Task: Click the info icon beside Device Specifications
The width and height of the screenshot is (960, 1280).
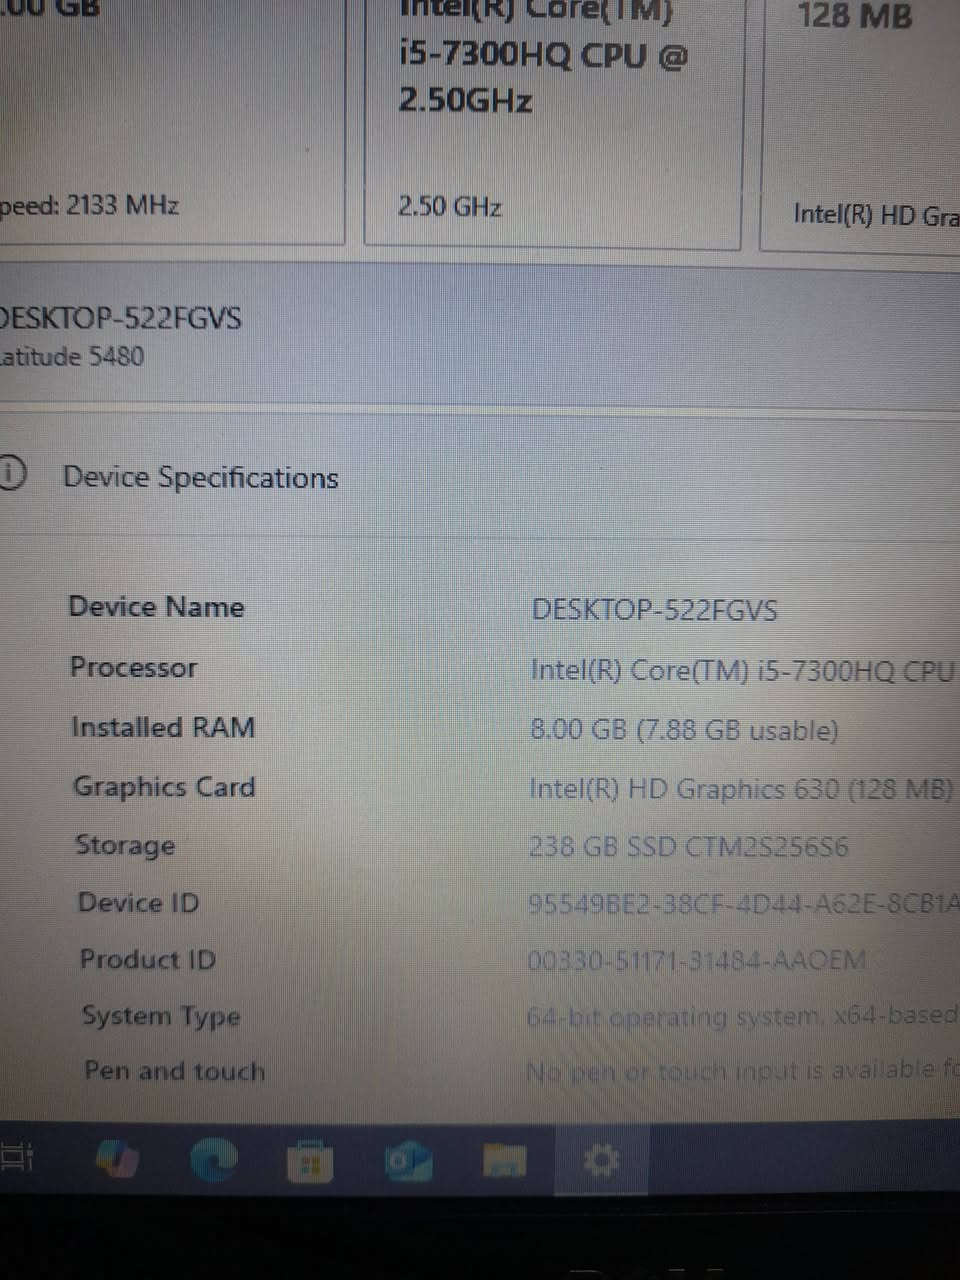Action: point(10,474)
